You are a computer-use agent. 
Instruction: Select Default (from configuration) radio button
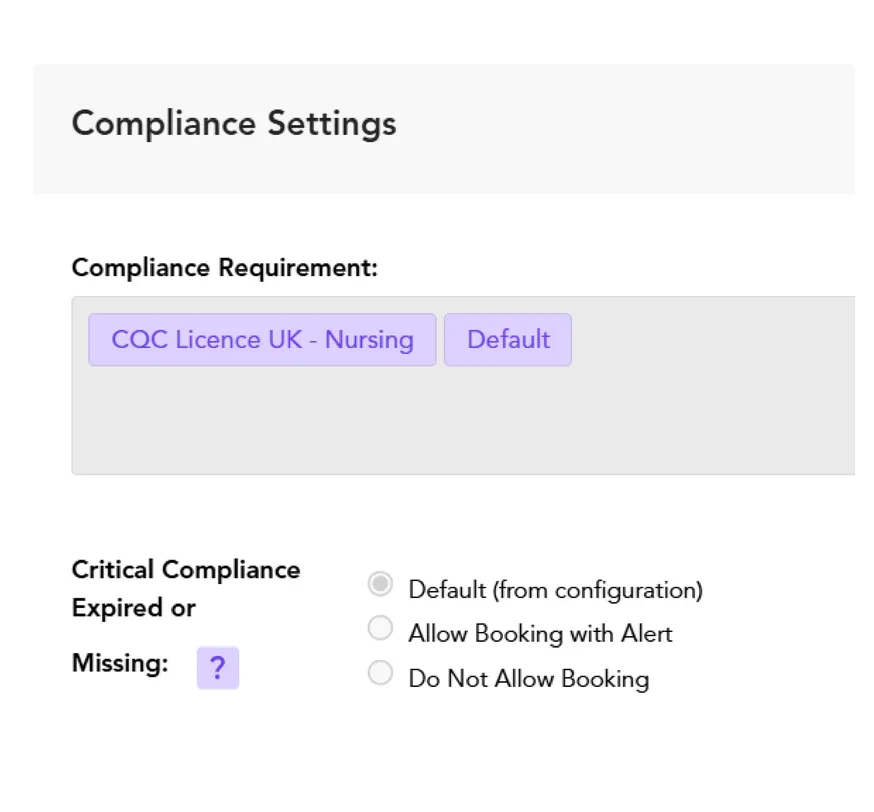coord(380,584)
